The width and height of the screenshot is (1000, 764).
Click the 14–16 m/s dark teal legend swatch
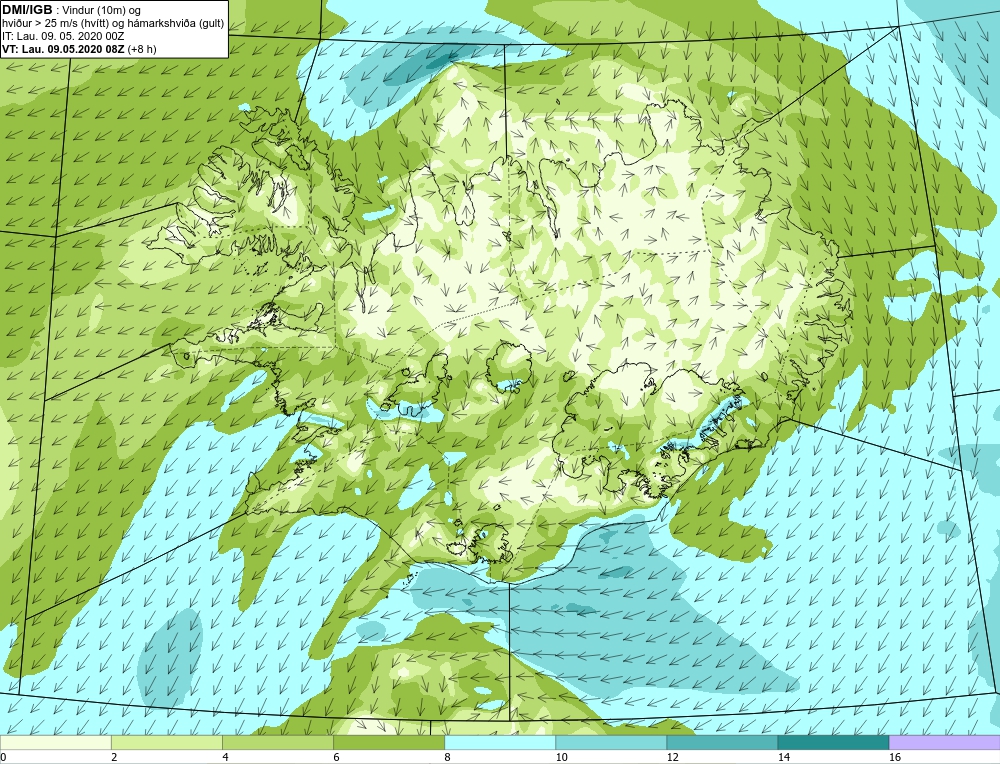832,743
